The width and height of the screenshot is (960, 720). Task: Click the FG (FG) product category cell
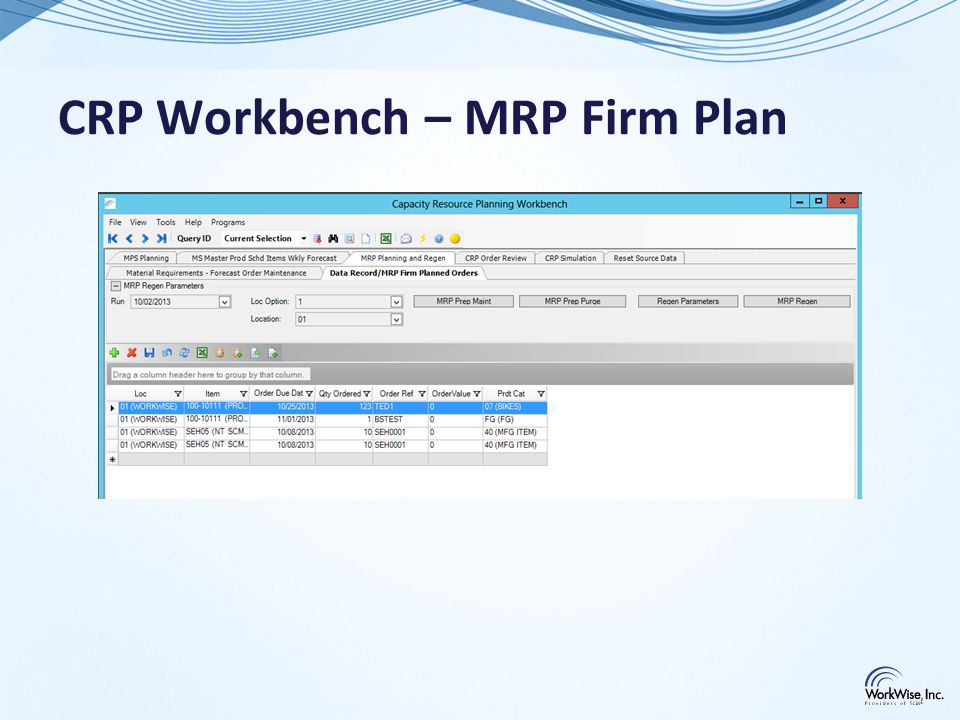514,419
